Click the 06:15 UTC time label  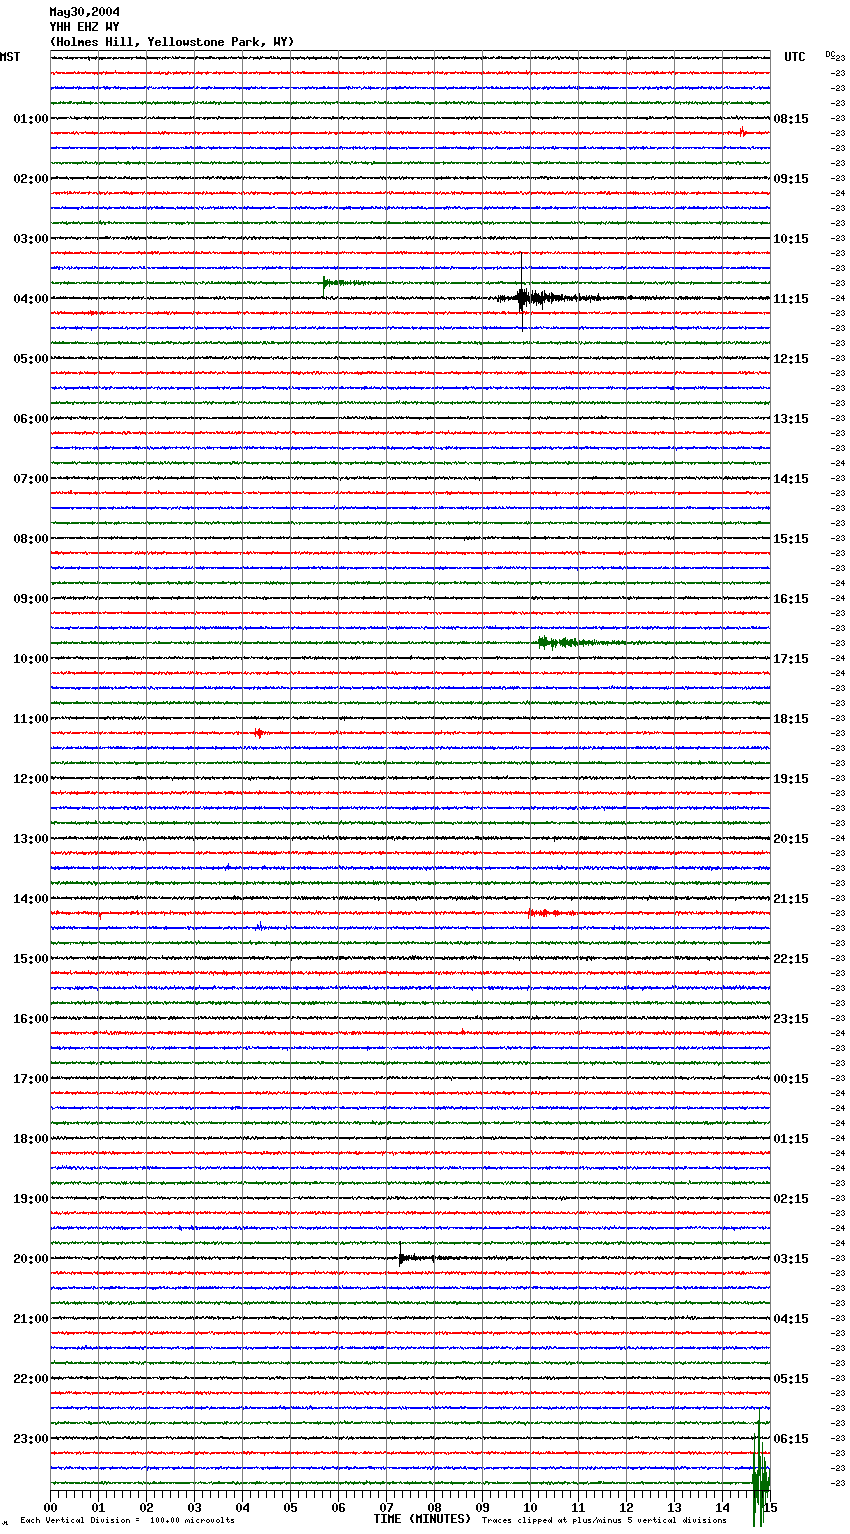coord(791,1439)
